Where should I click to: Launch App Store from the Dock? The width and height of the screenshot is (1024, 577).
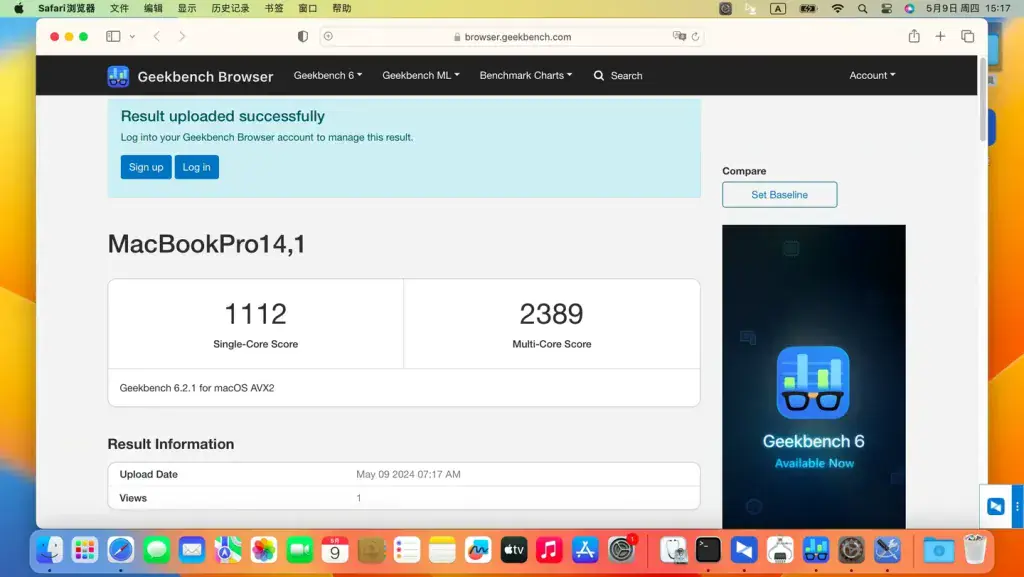pos(585,550)
